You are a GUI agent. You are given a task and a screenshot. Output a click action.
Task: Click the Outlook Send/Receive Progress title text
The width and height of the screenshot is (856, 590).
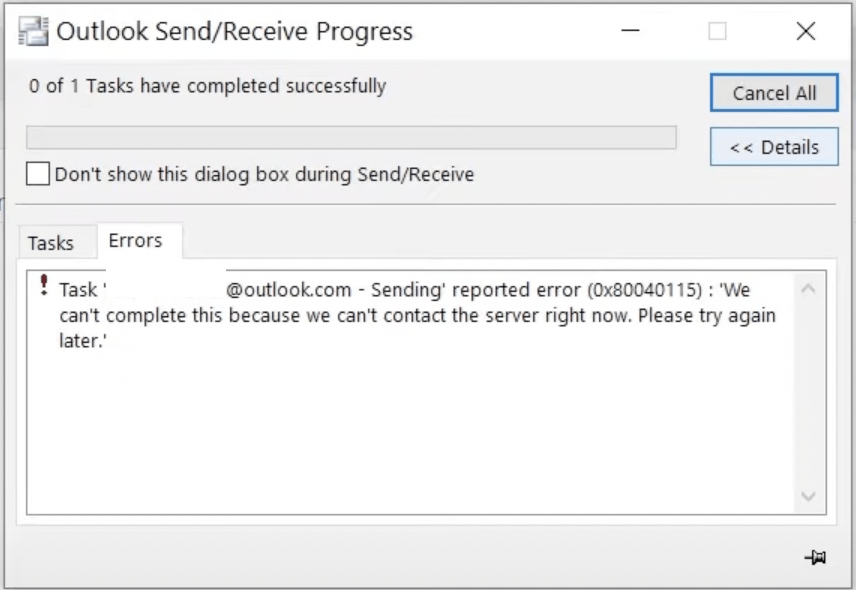[x=235, y=31]
